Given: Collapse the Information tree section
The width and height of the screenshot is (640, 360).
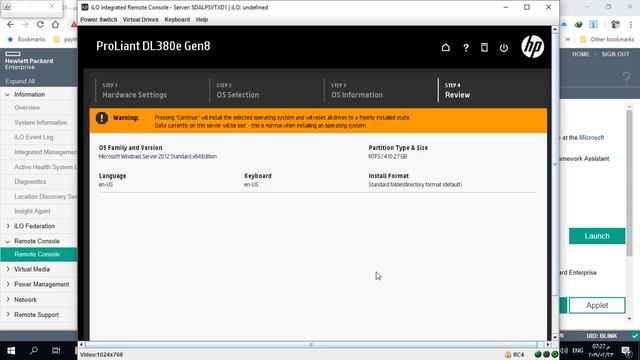Looking at the screenshot, I should tap(7, 95).
